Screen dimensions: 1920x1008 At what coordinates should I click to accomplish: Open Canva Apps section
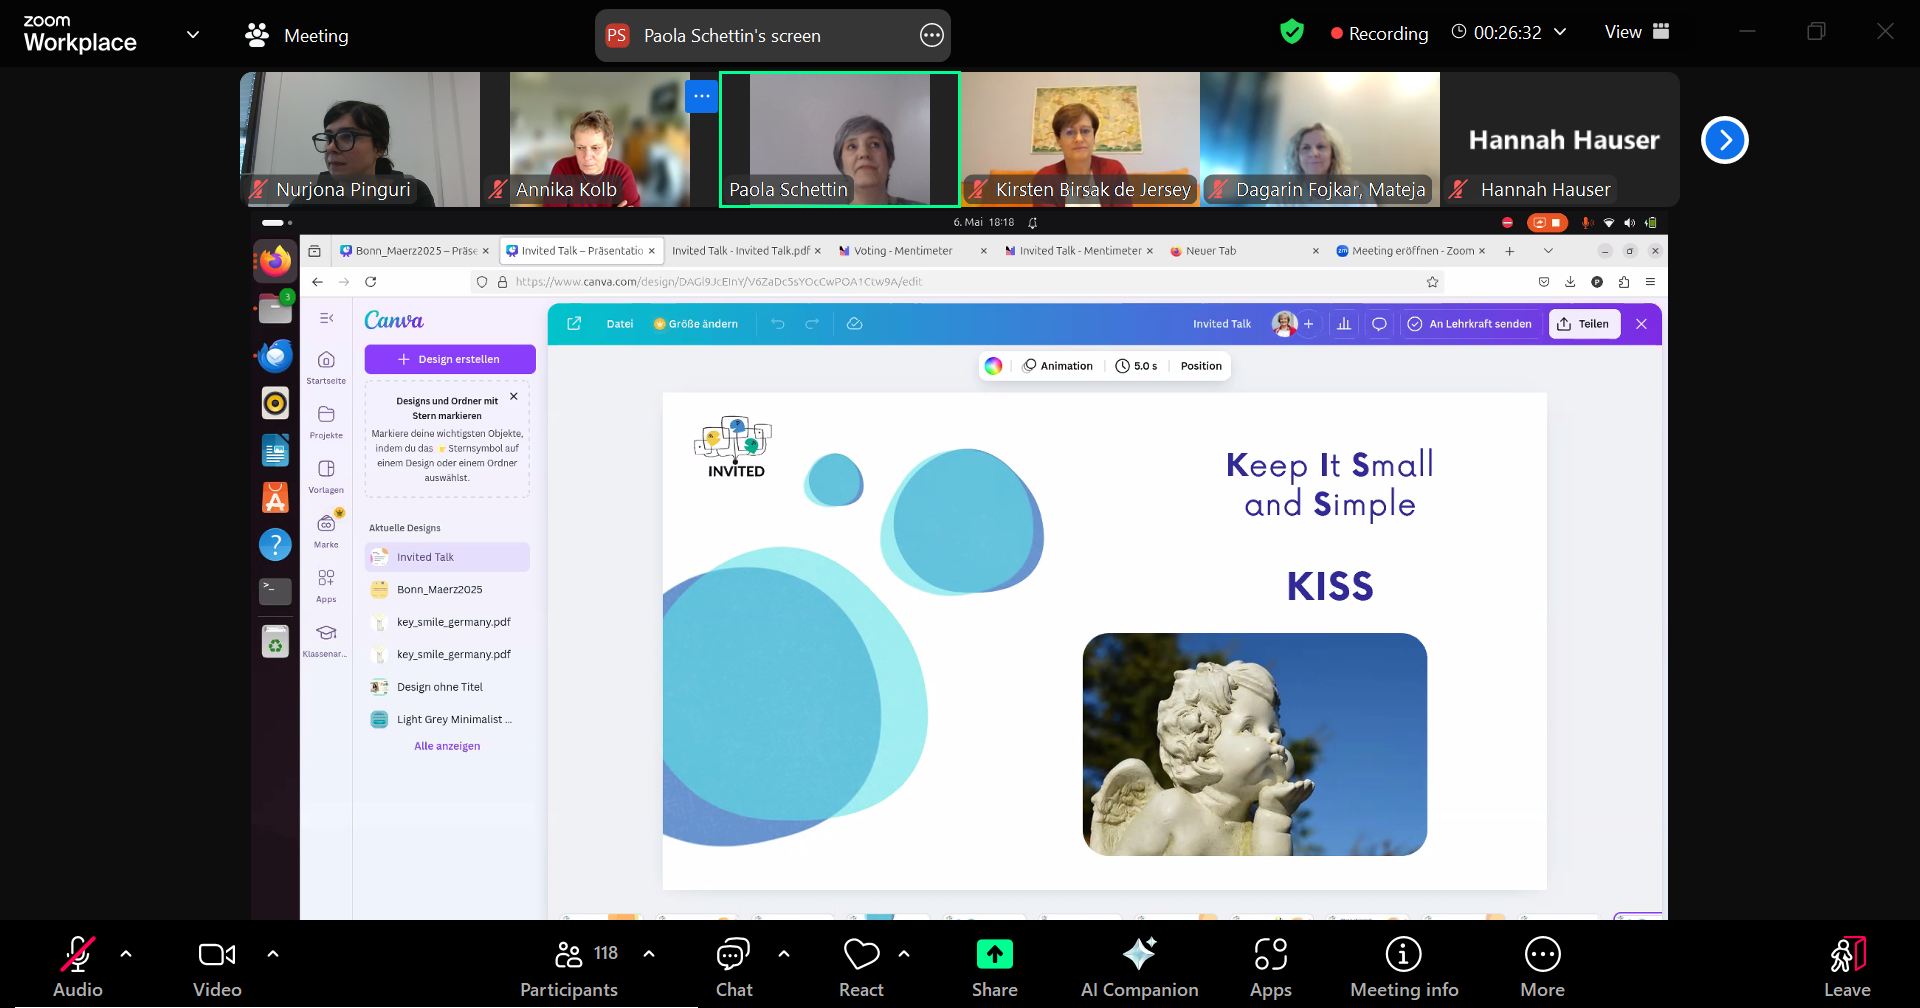326,586
